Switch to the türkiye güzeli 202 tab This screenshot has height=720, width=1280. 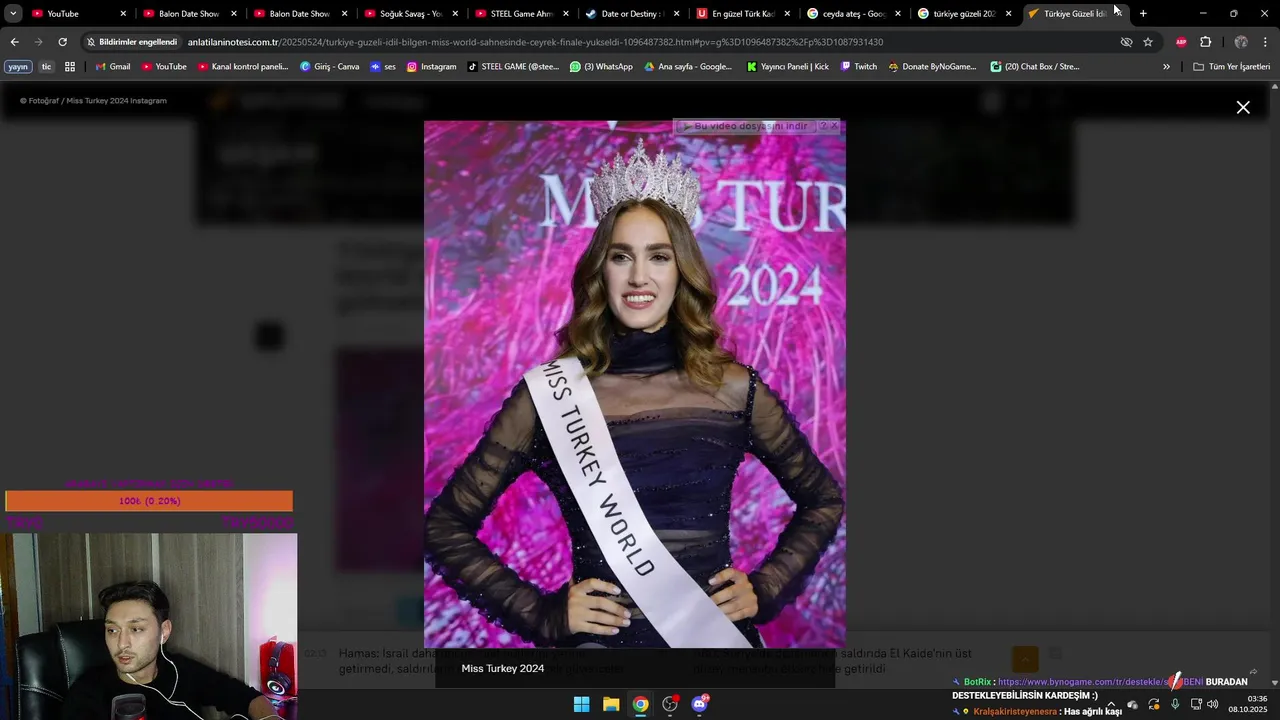click(x=965, y=13)
